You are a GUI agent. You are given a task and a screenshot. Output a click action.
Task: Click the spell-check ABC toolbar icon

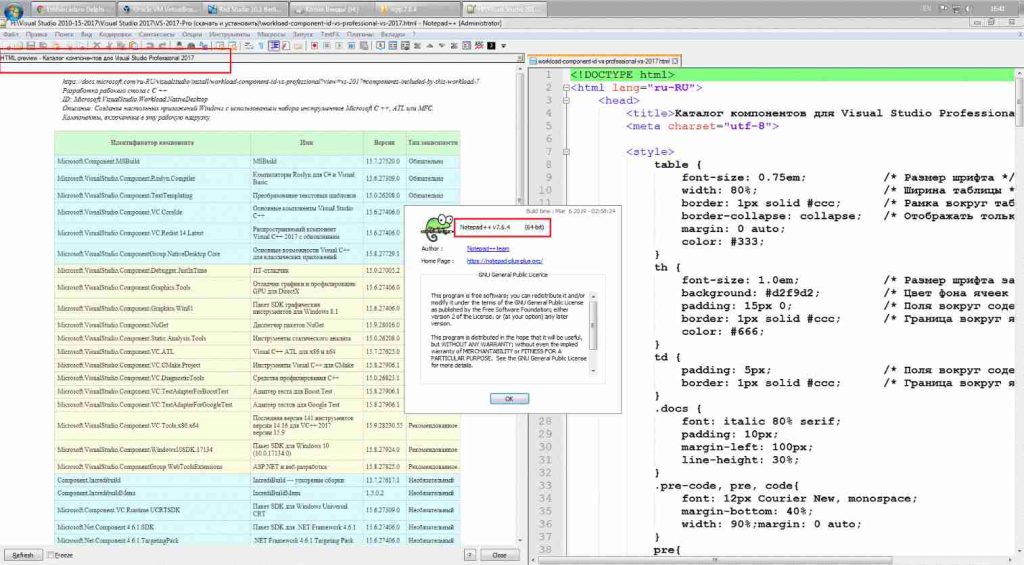coord(479,46)
